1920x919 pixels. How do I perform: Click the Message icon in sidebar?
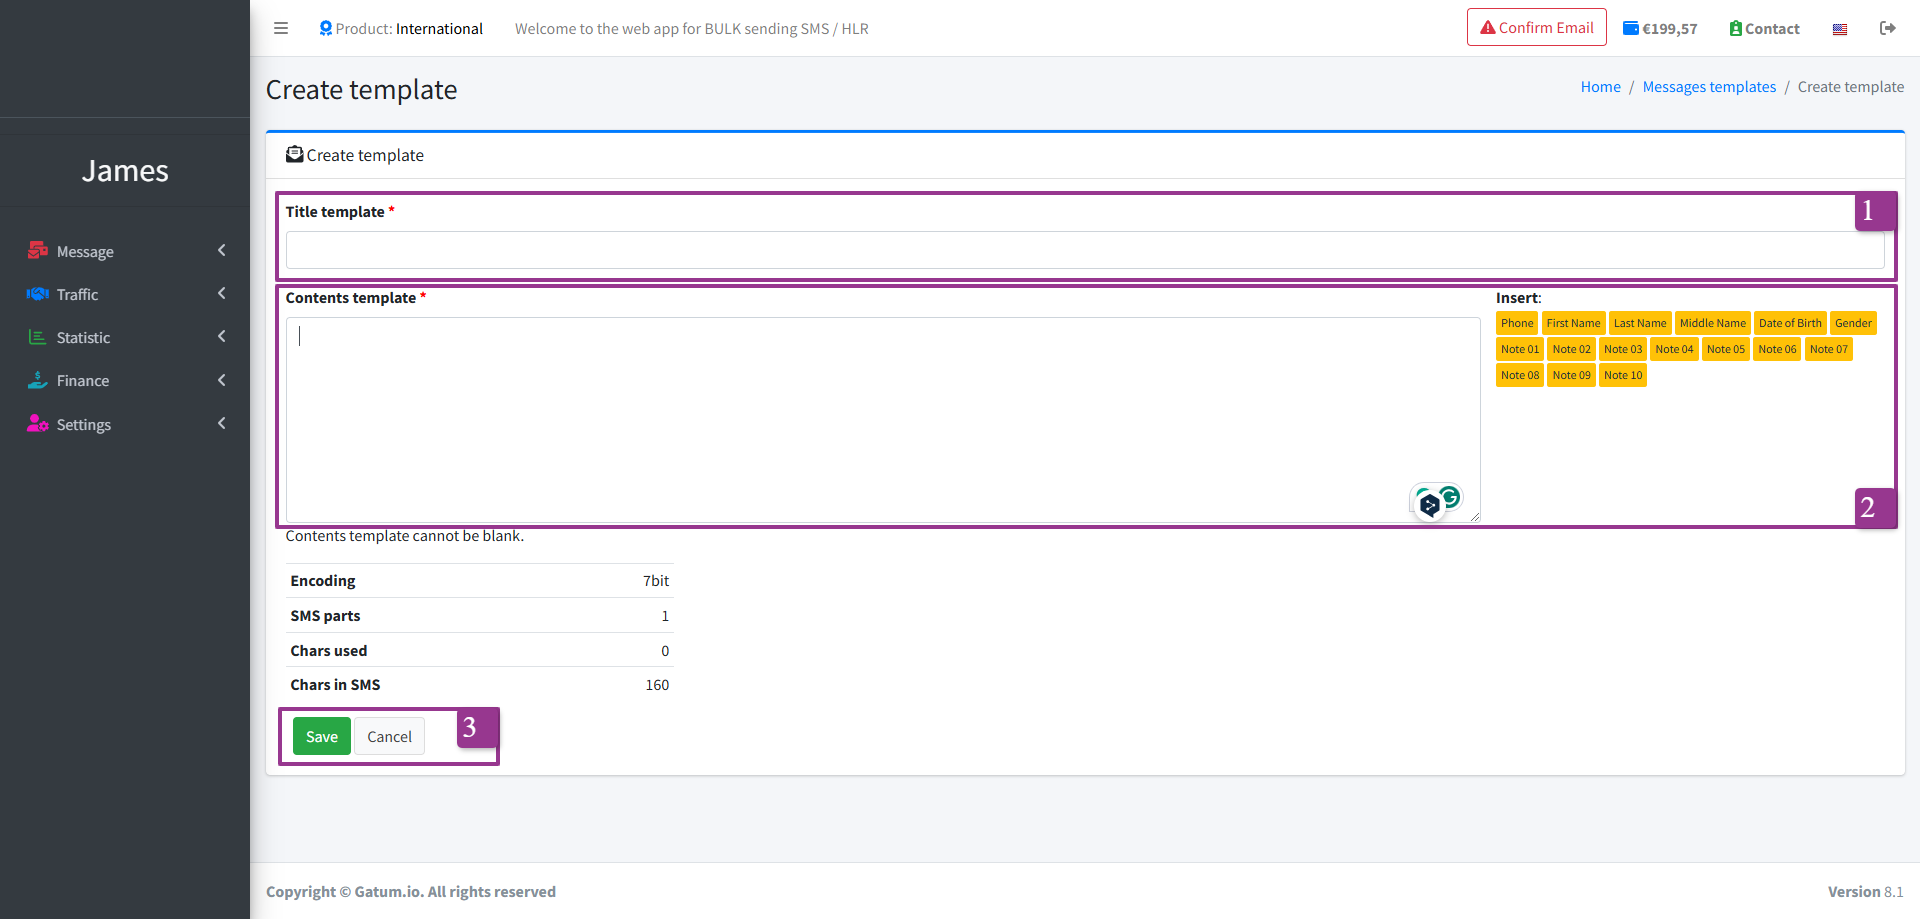point(38,251)
